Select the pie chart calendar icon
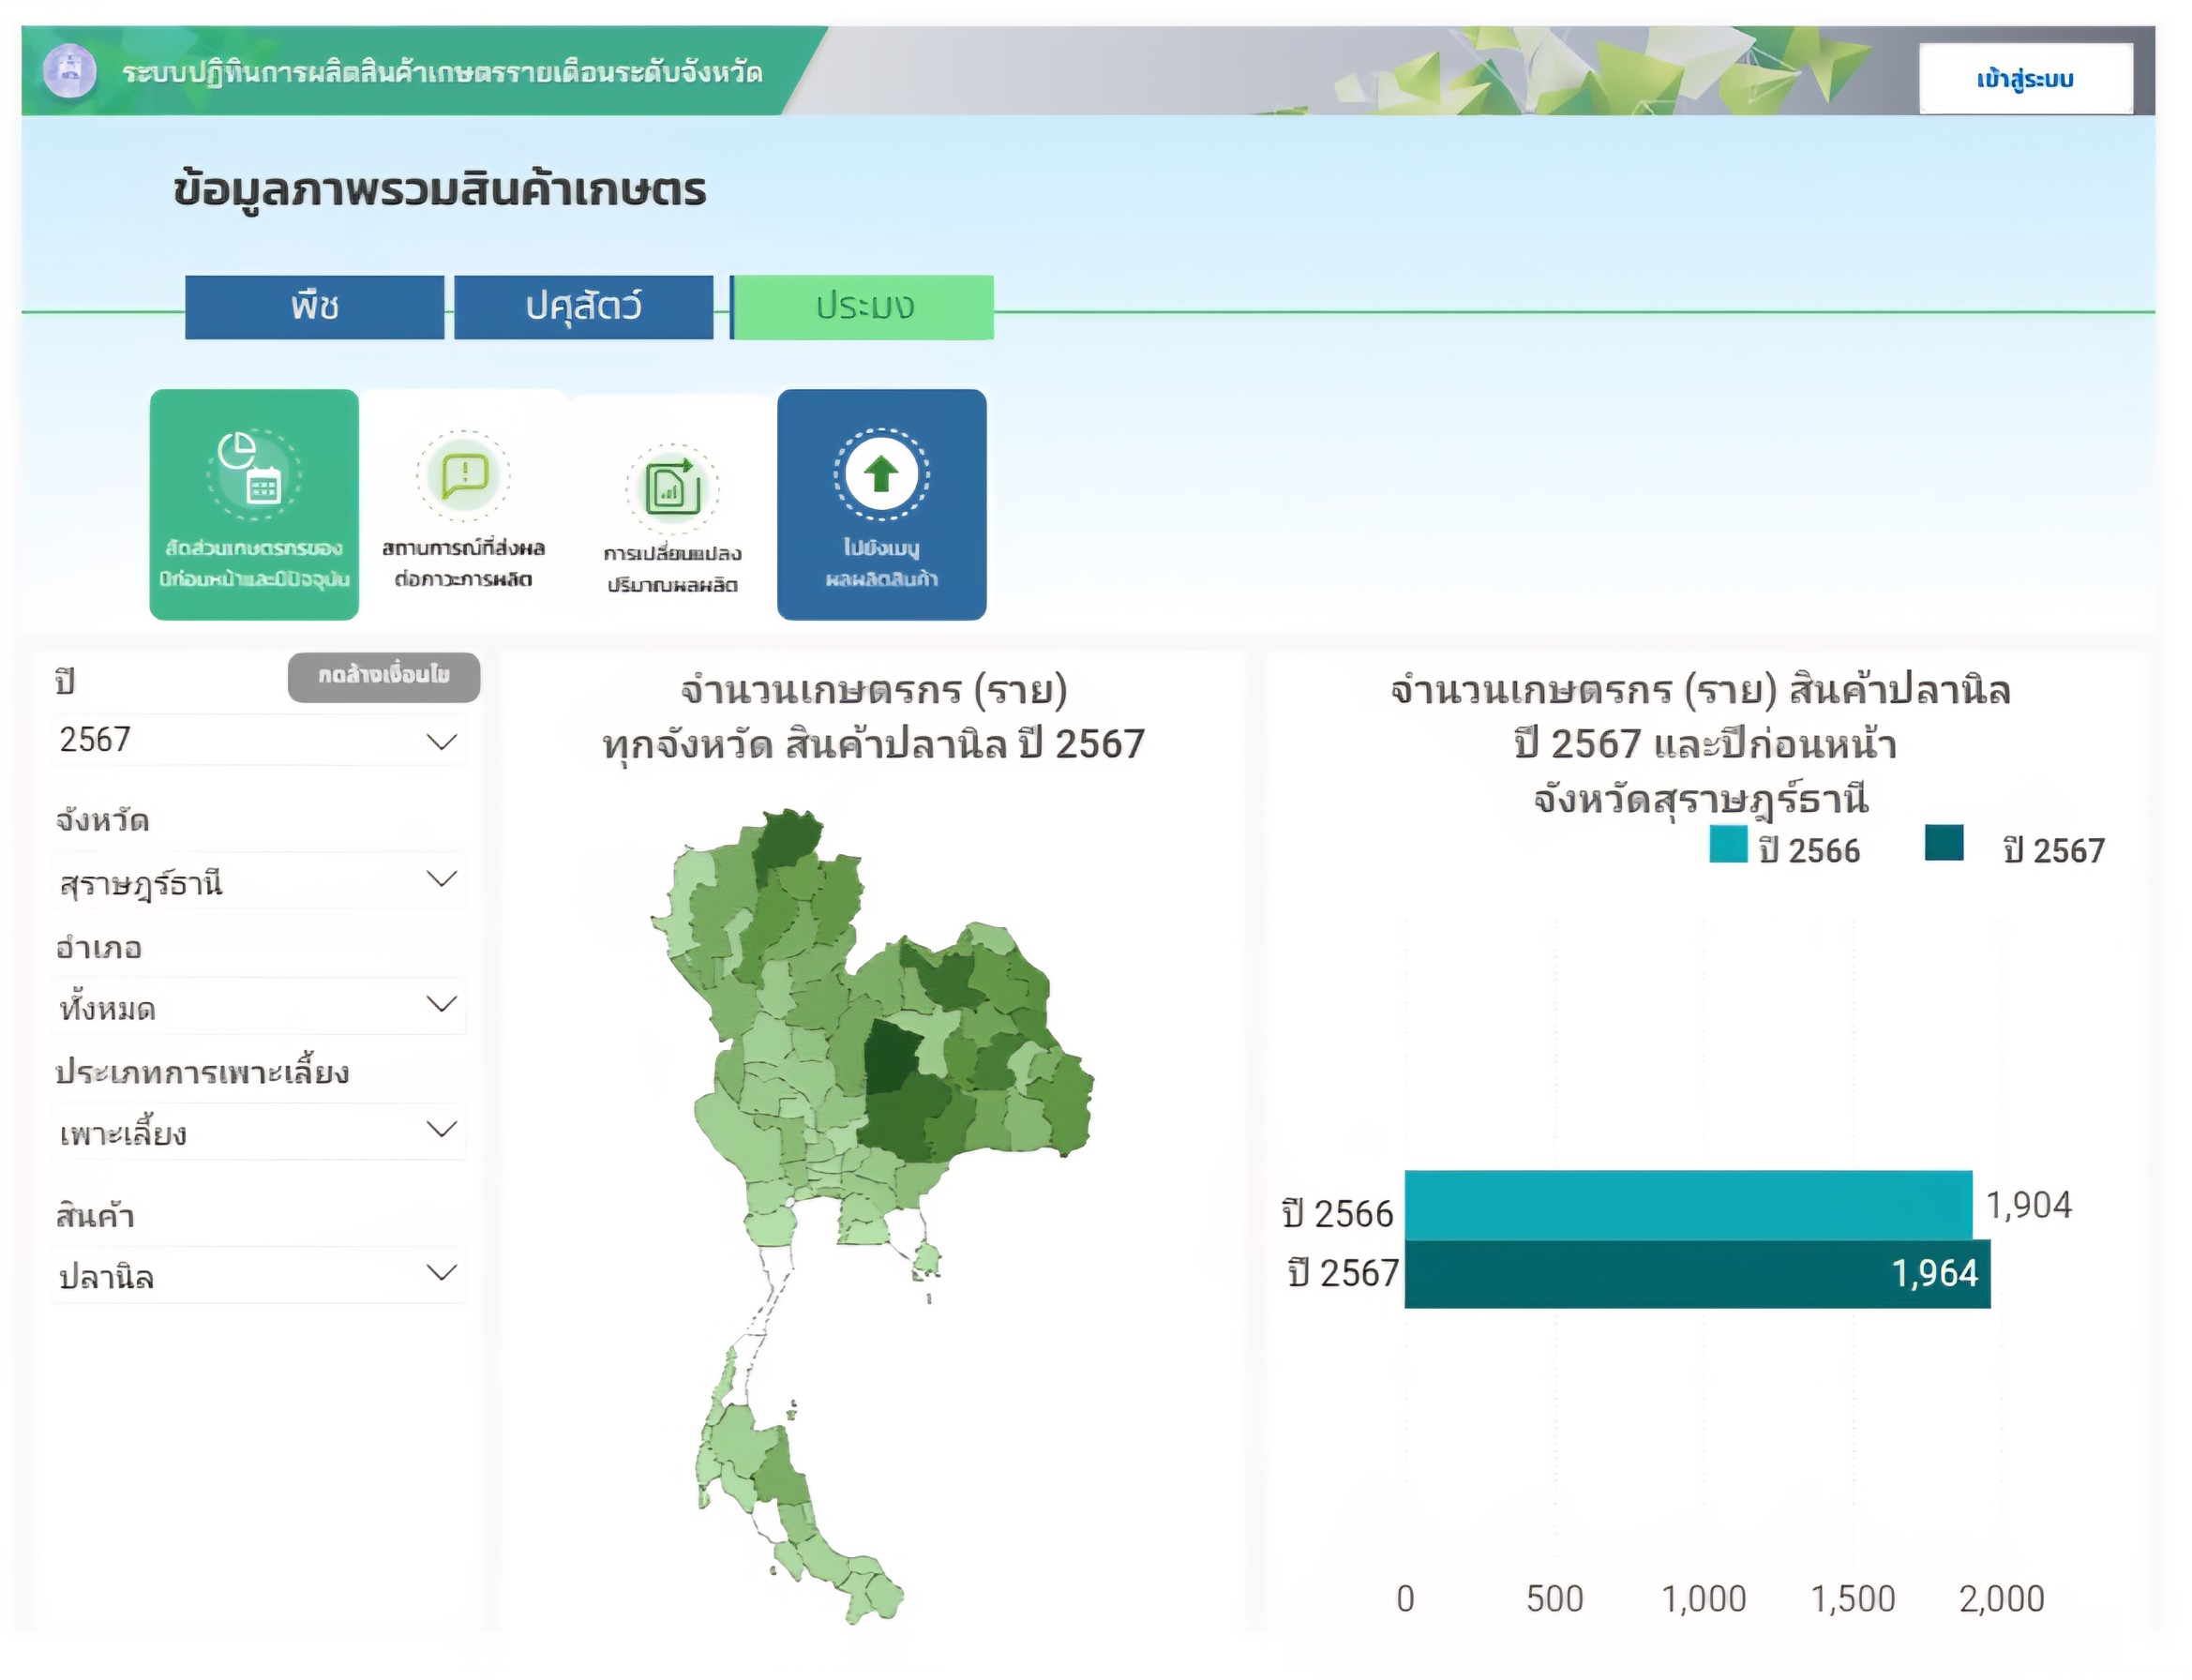The height and width of the screenshot is (1680, 2192). coord(254,470)
